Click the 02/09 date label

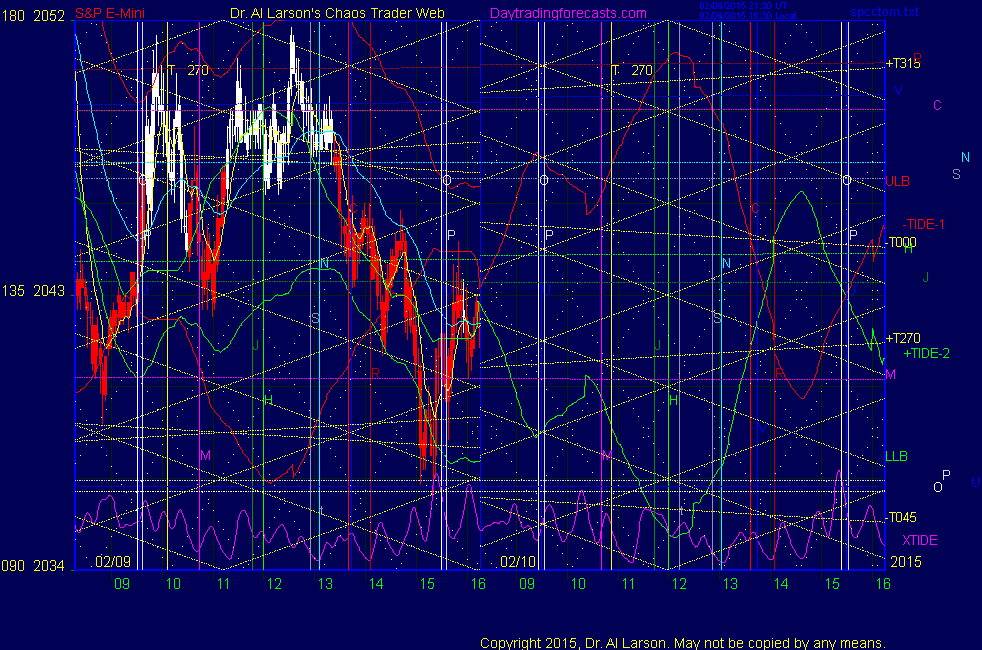pos(113,561)
